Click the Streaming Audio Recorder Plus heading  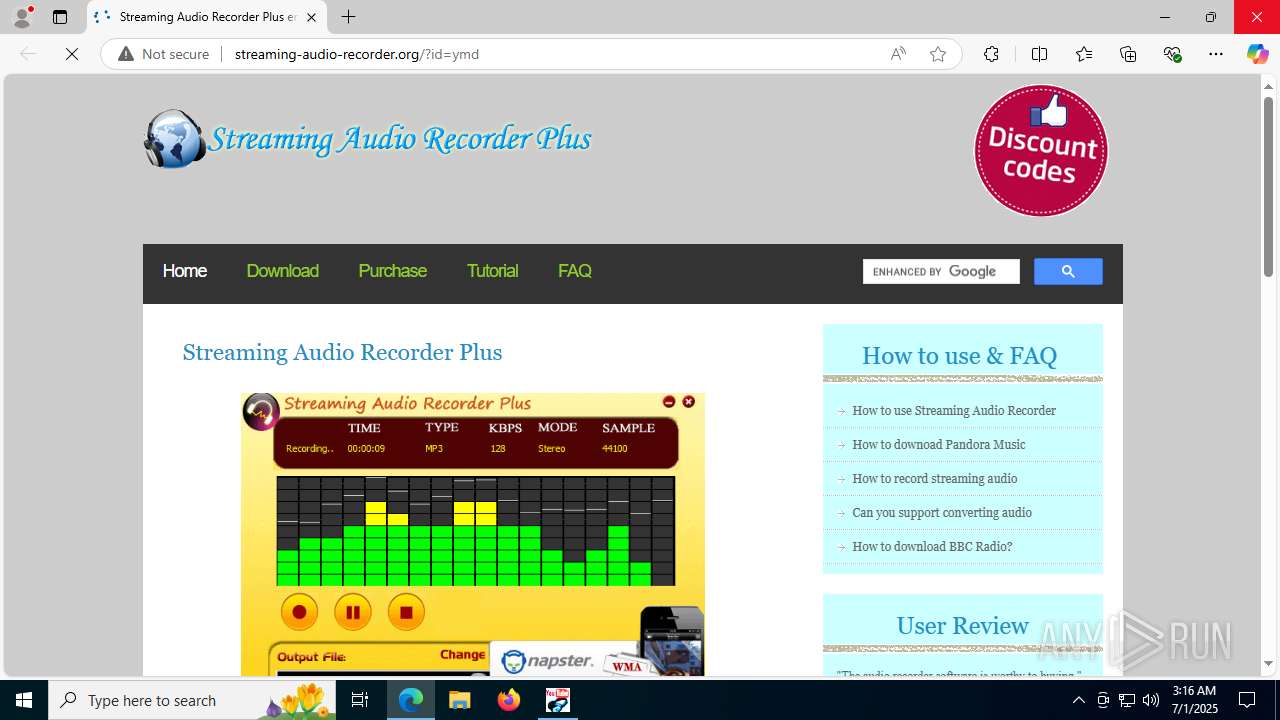pyautogui.click(x=342, y=352)
